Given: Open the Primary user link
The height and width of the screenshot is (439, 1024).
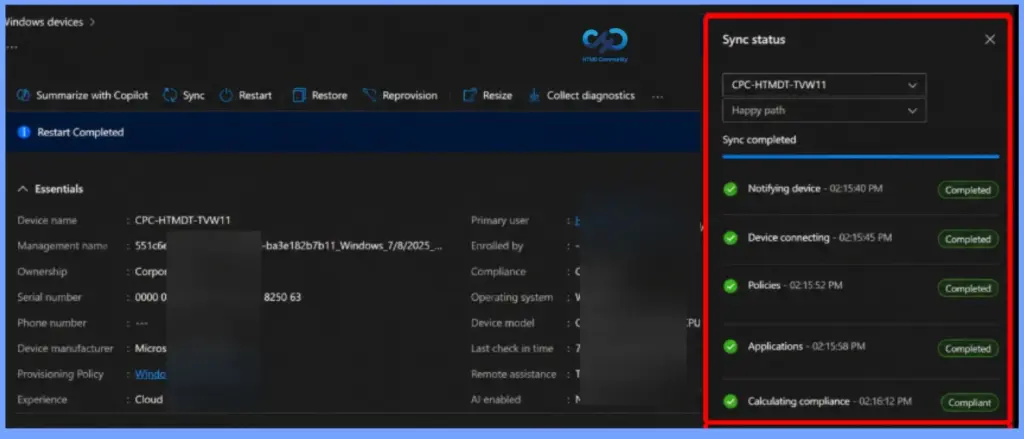Looking at the screenshot, I should pos(578,221).
